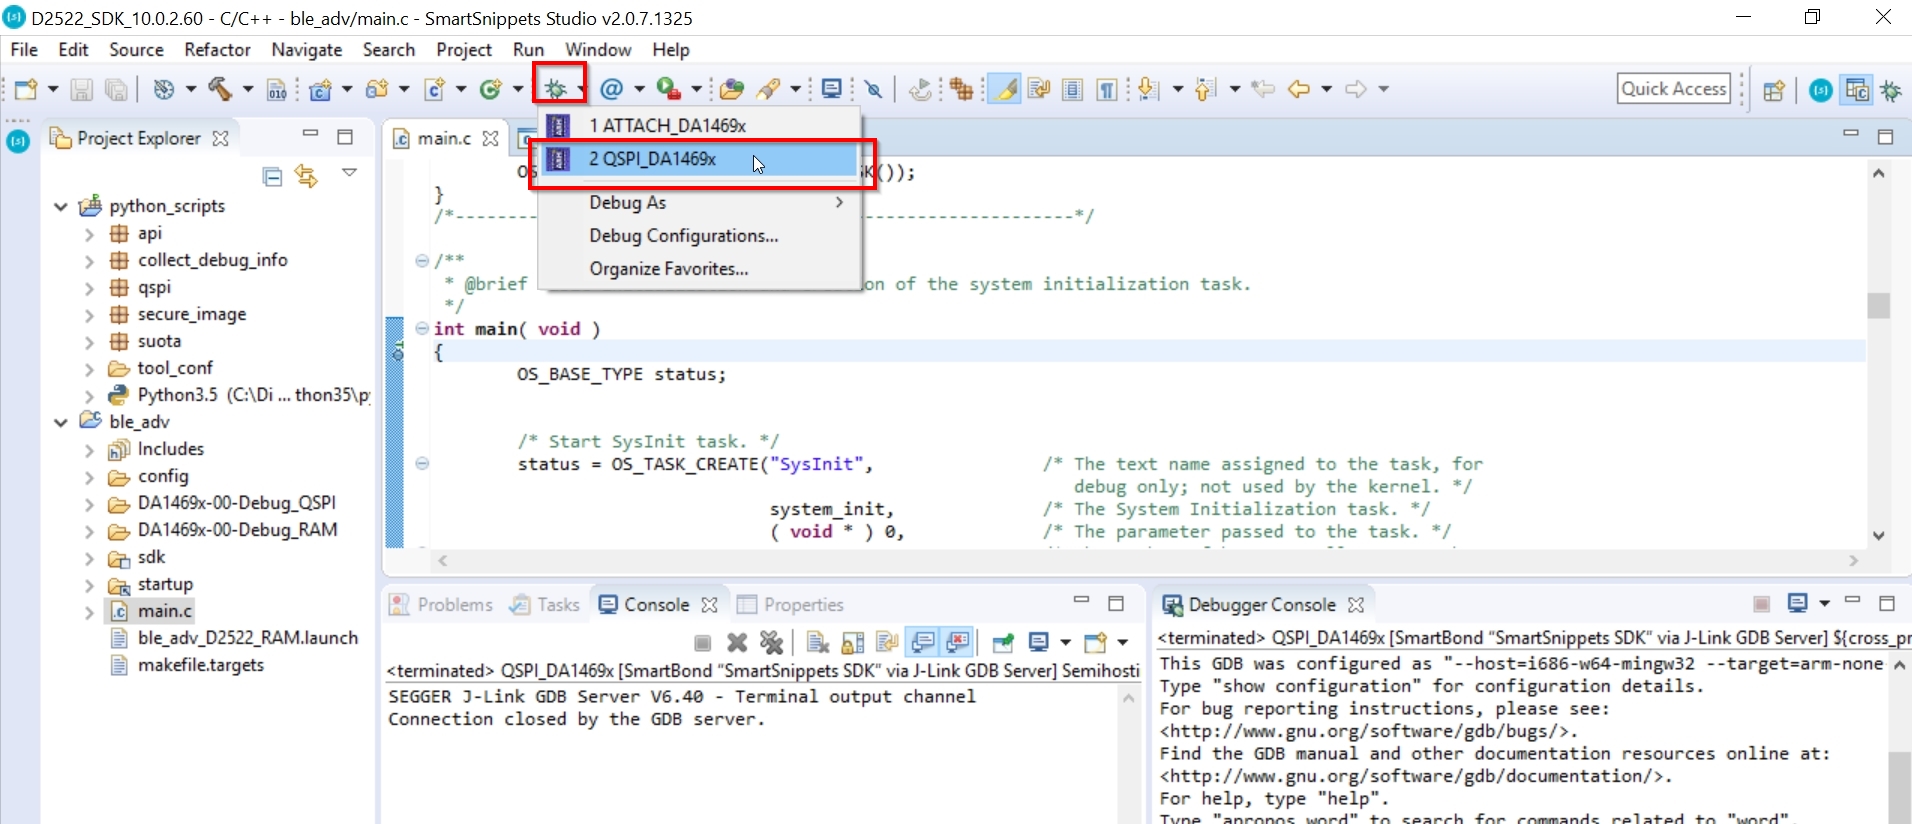Open dropdown arrow beside Debug icon
The width and height of the screenshot is (1912, 824).
(581, 89)
